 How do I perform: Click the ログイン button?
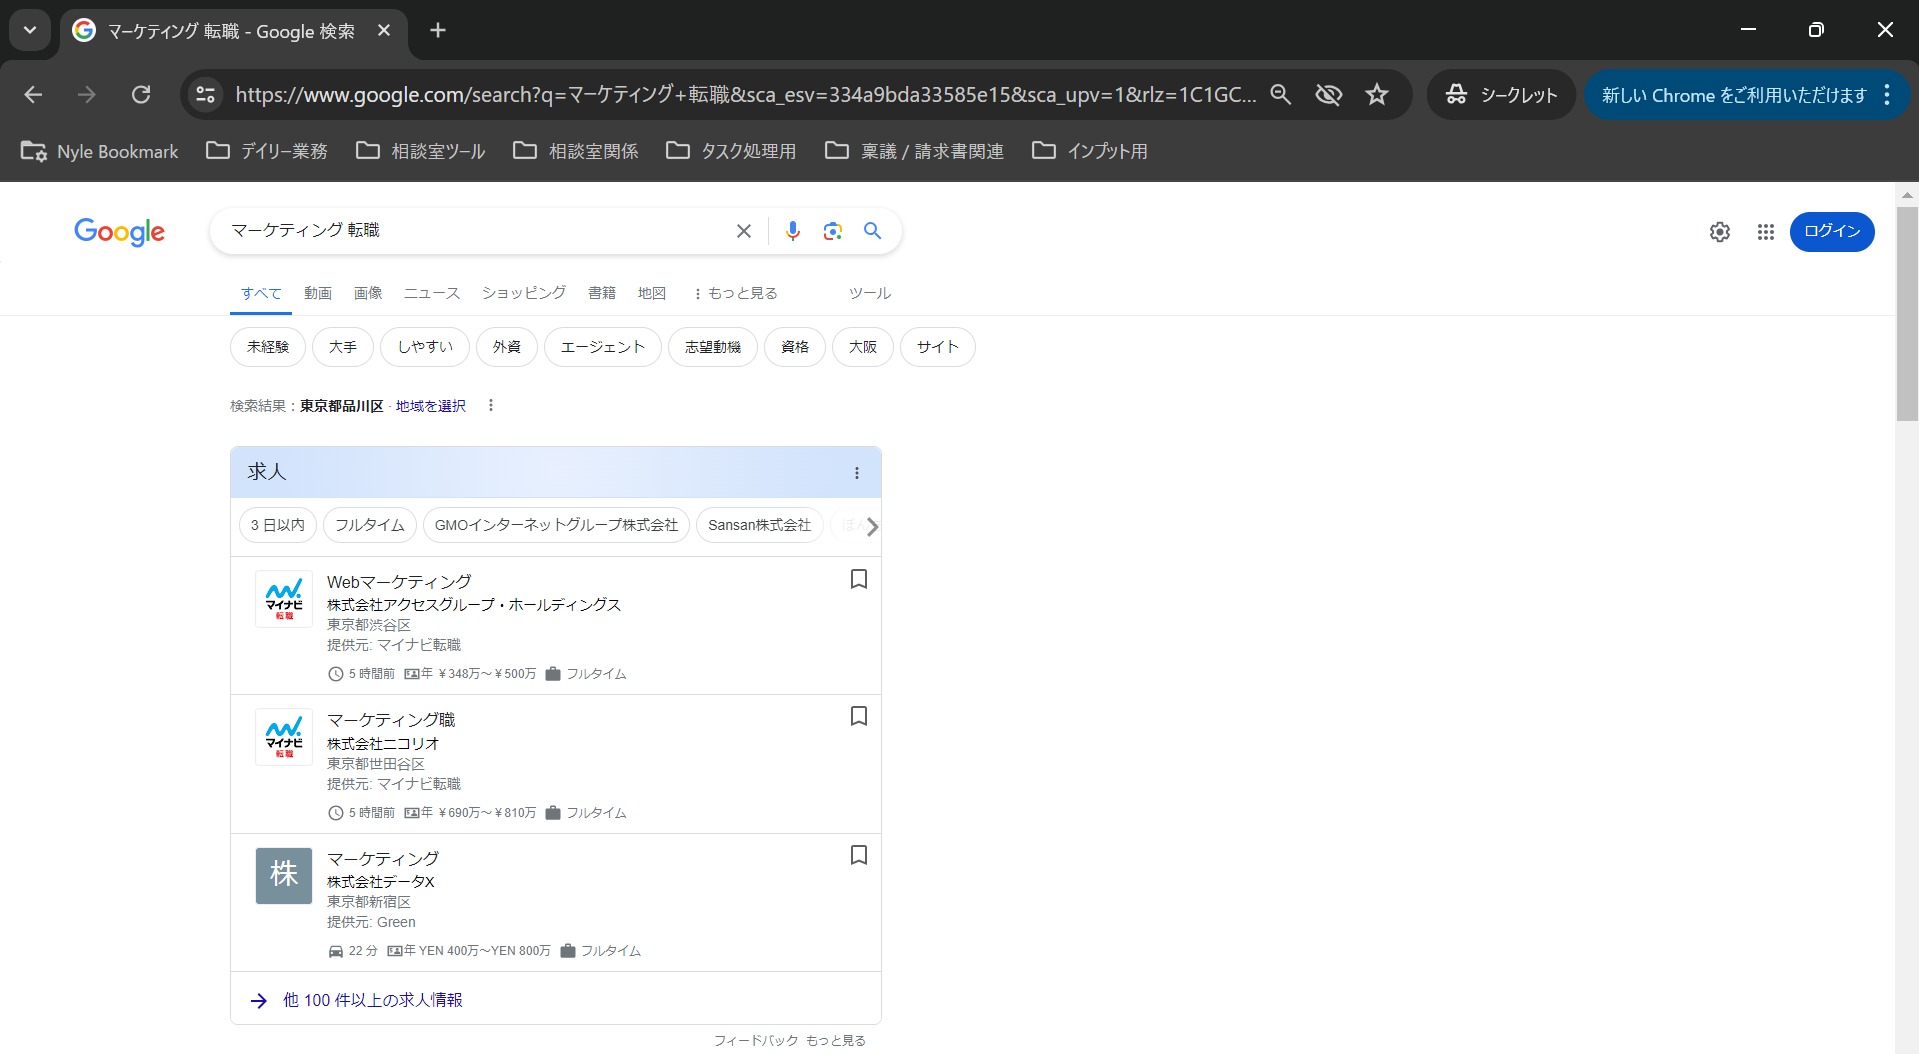[x=1832, y=232]
